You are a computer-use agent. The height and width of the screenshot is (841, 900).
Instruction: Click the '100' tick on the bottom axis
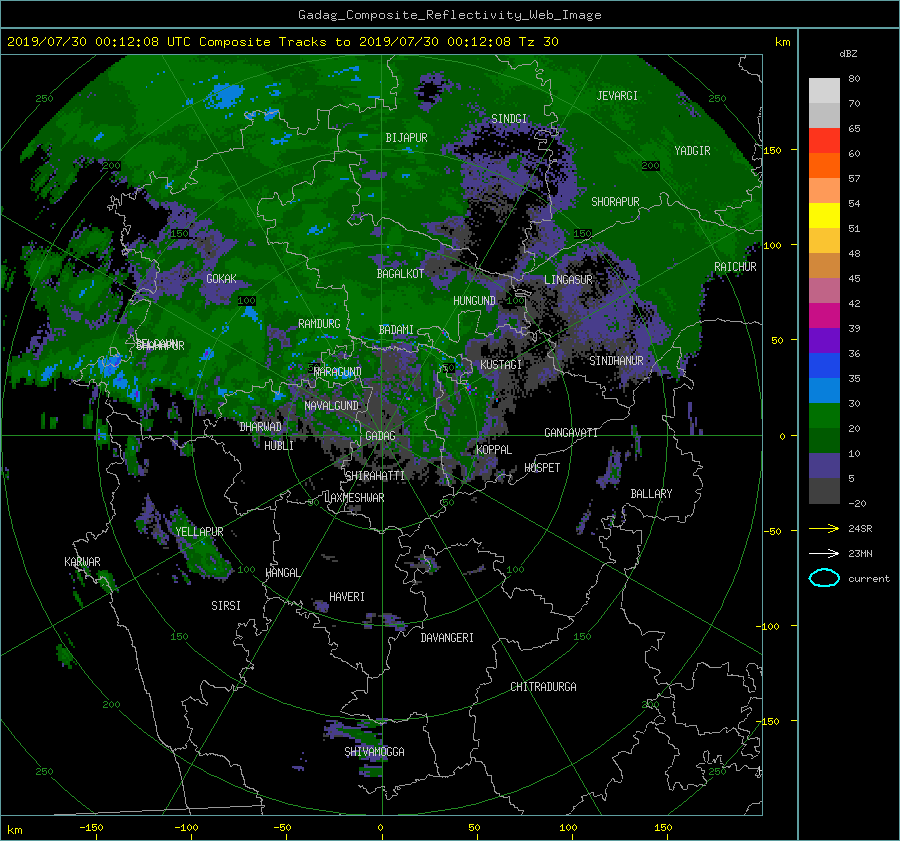tap(568, 827)
